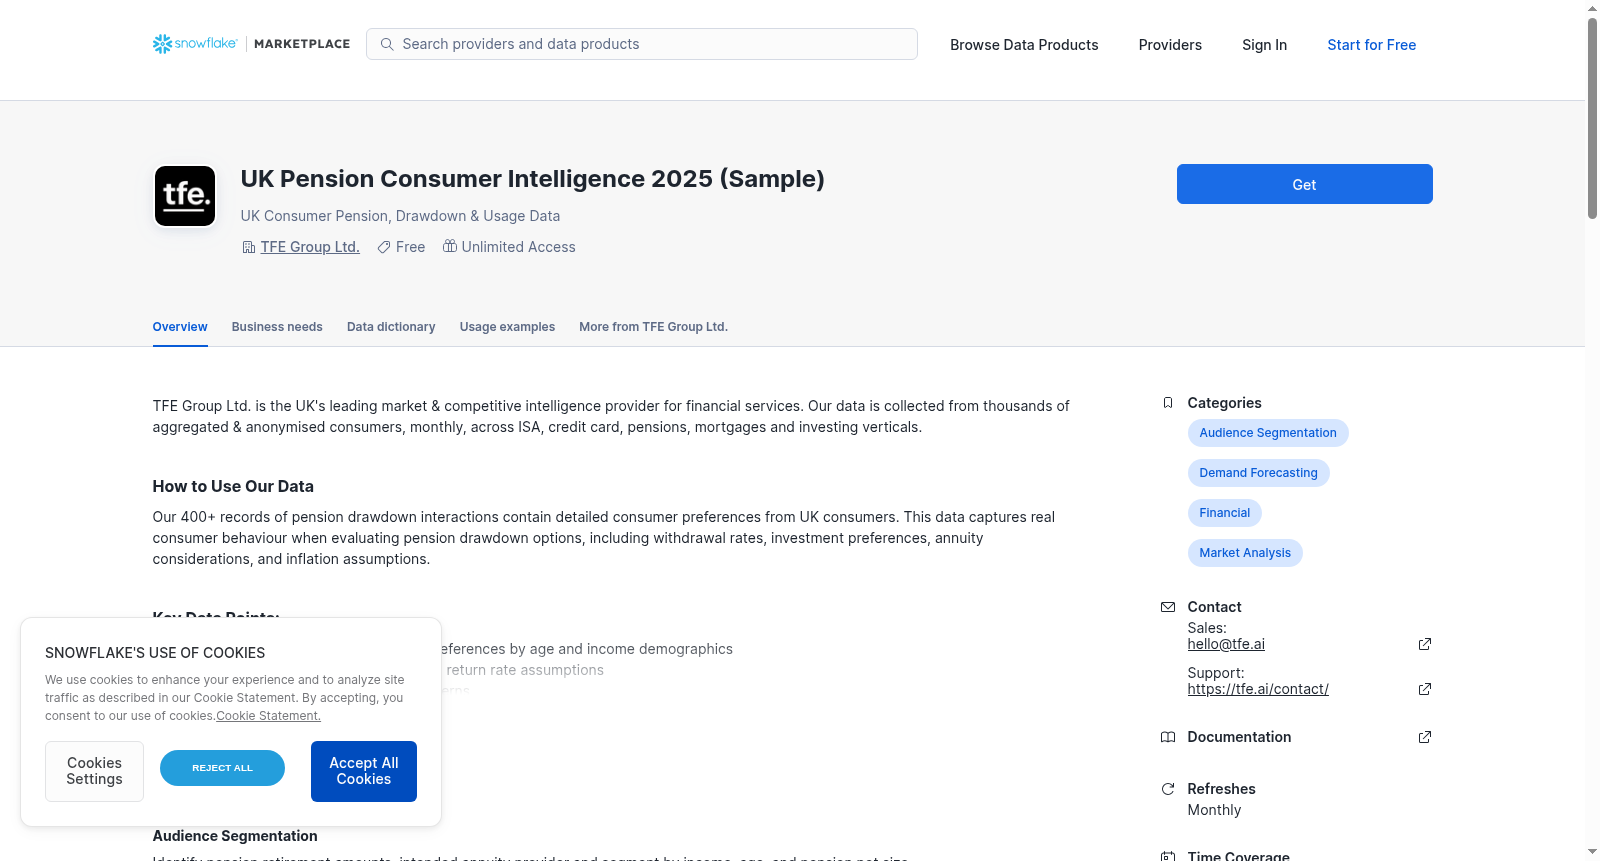Click Sign In

click(x=1264, y=45)
